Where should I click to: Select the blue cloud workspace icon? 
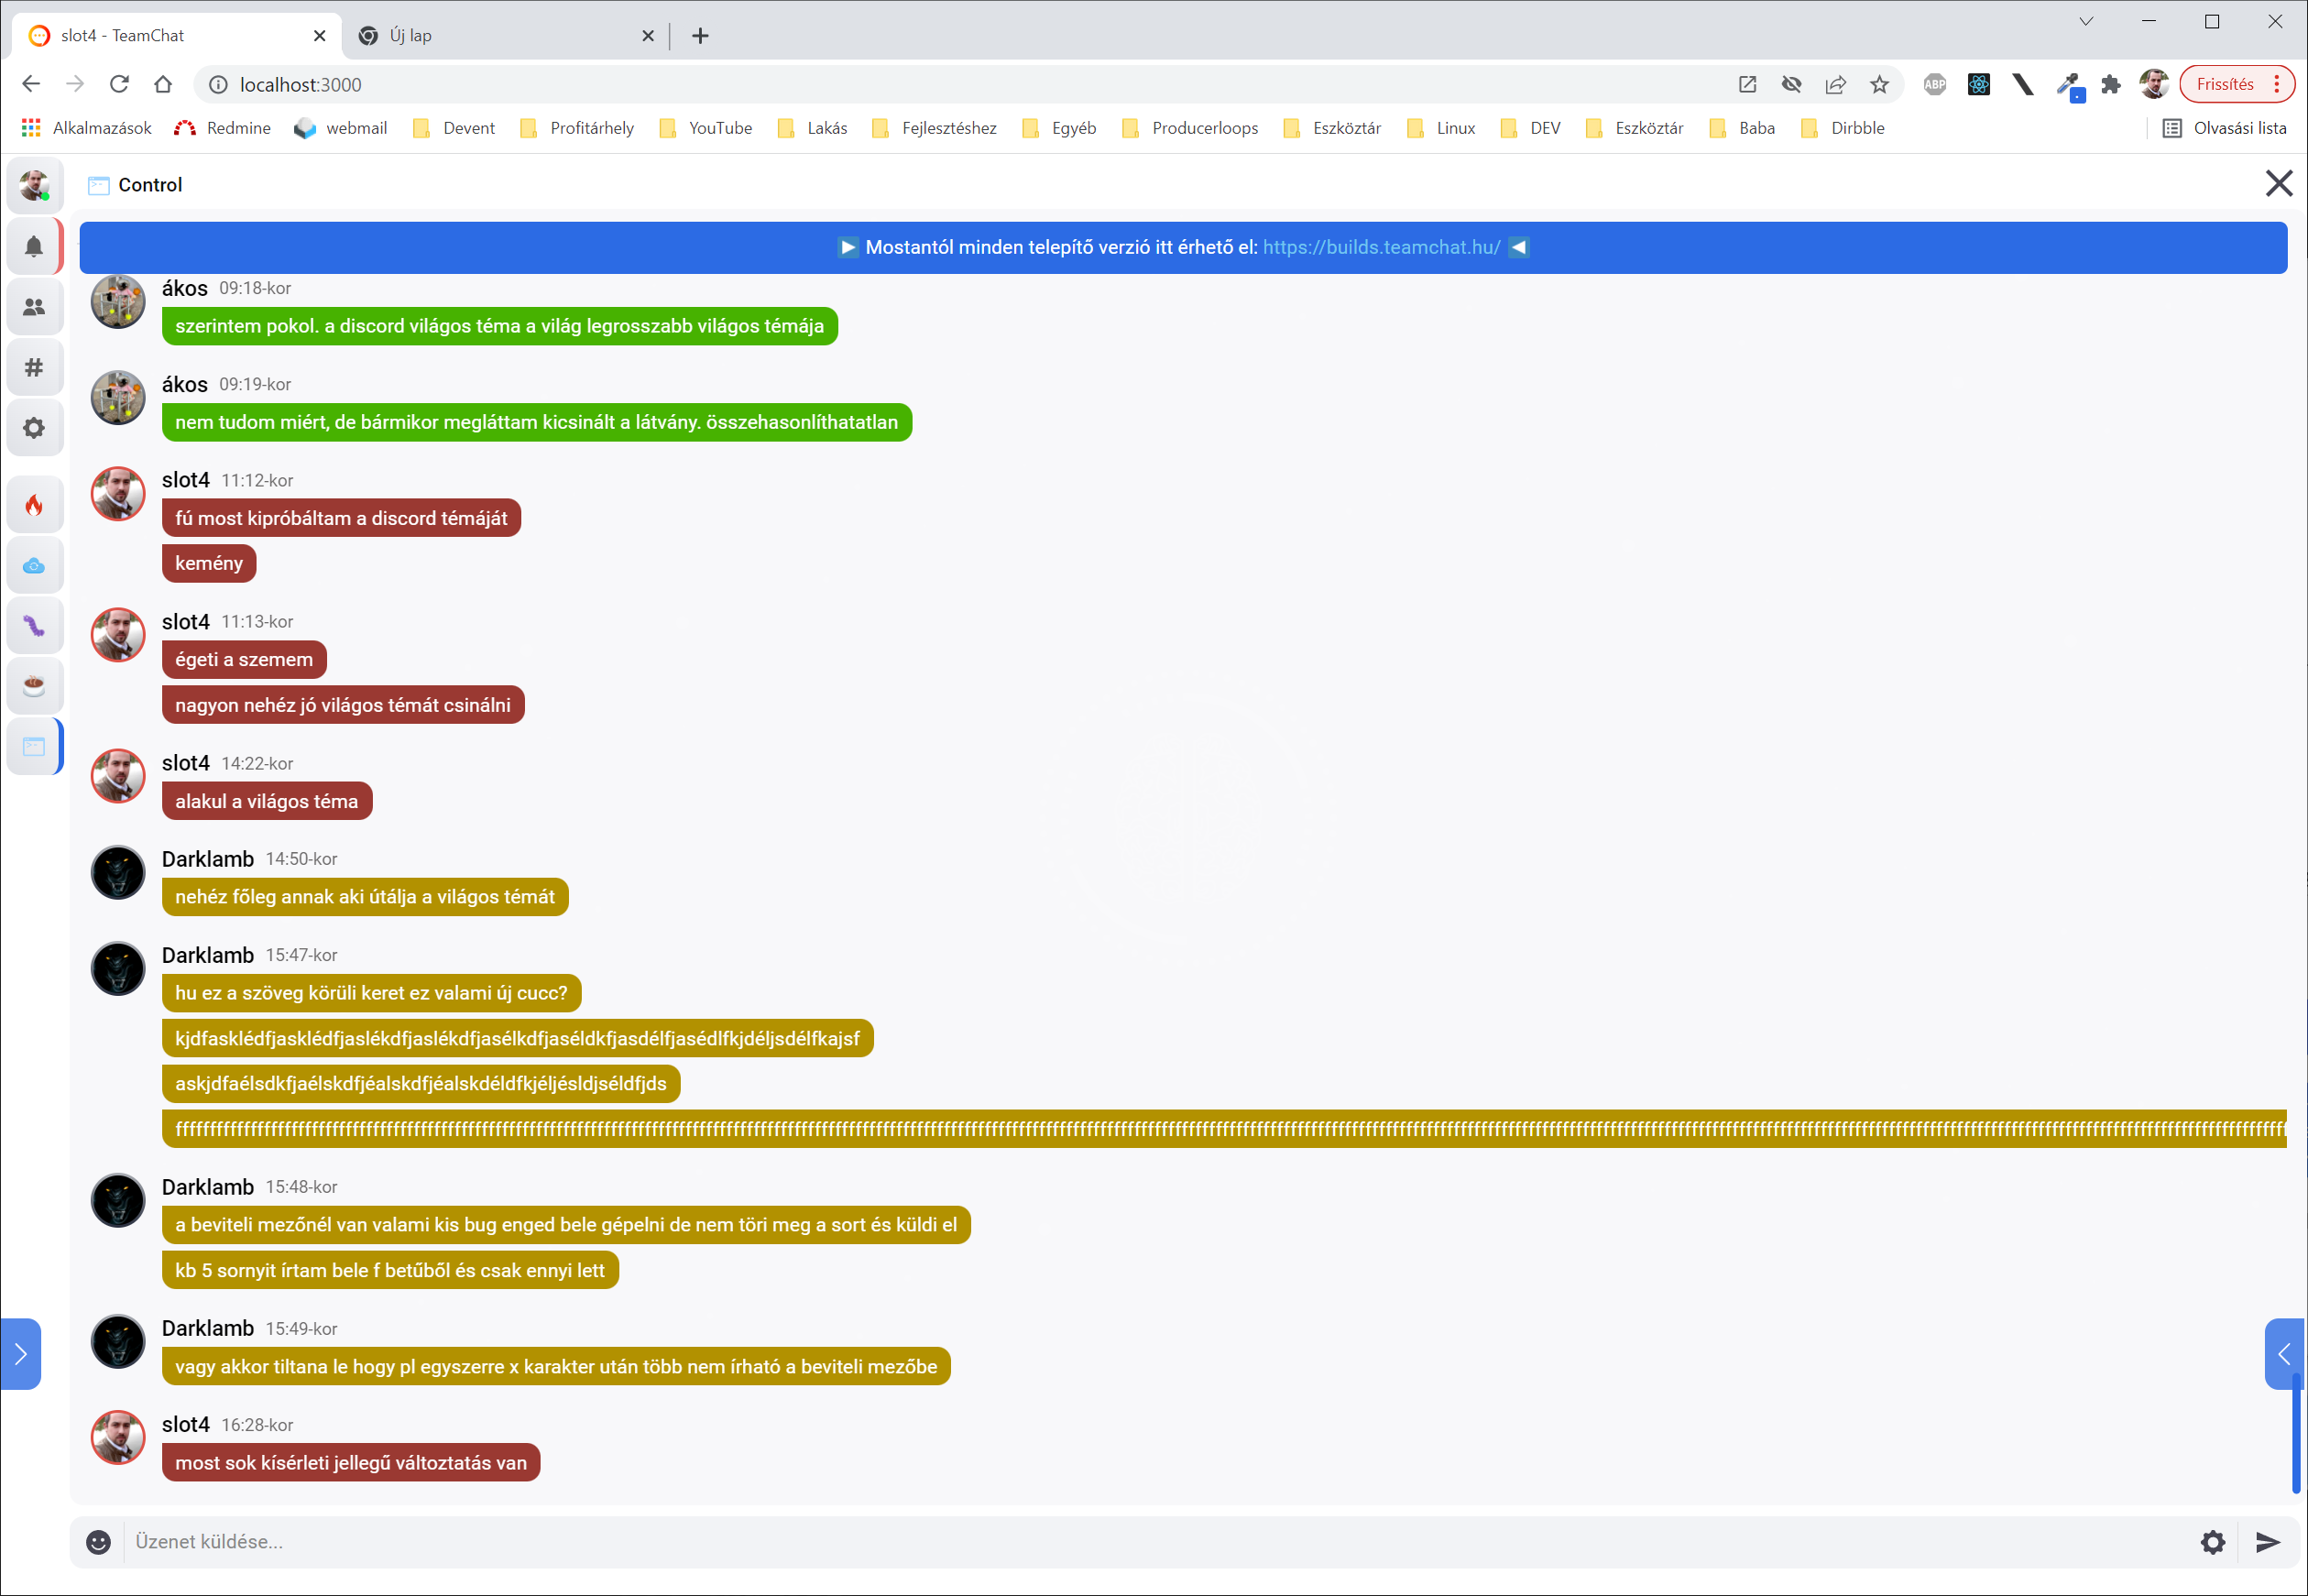[34, 566]
